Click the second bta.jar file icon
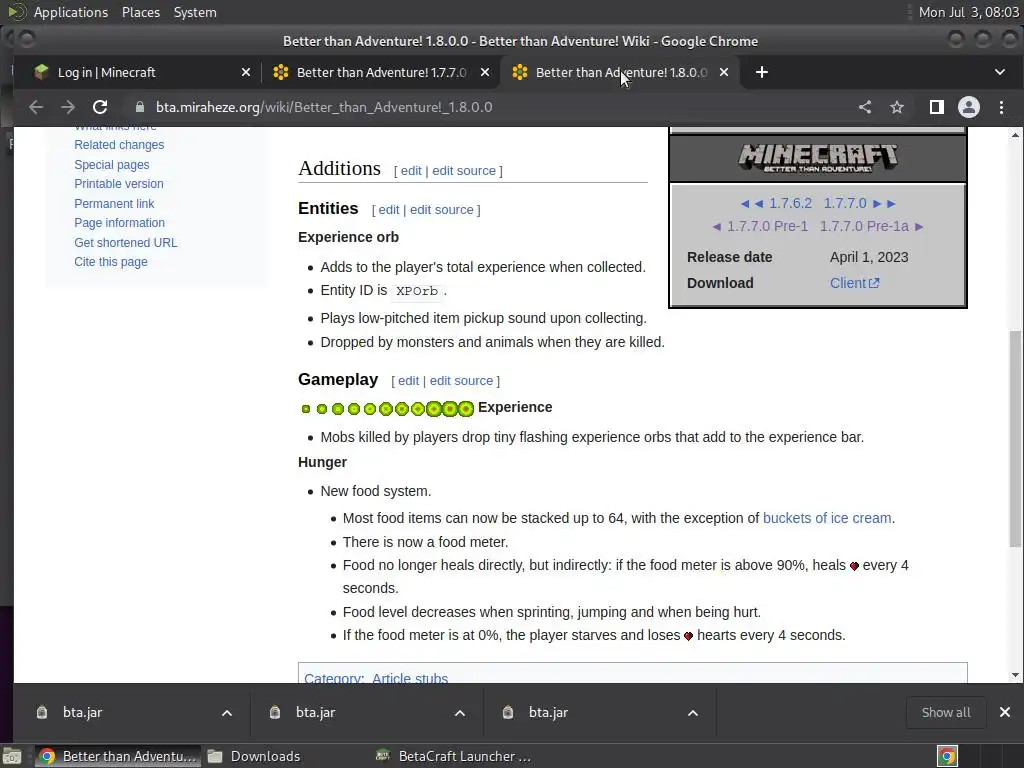This screenshot has width=1024, height=768. (x=275, y=712)
